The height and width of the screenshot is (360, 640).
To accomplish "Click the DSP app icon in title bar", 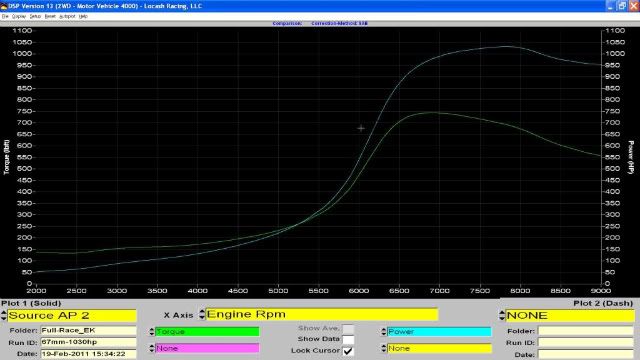I will coord(4,6).
